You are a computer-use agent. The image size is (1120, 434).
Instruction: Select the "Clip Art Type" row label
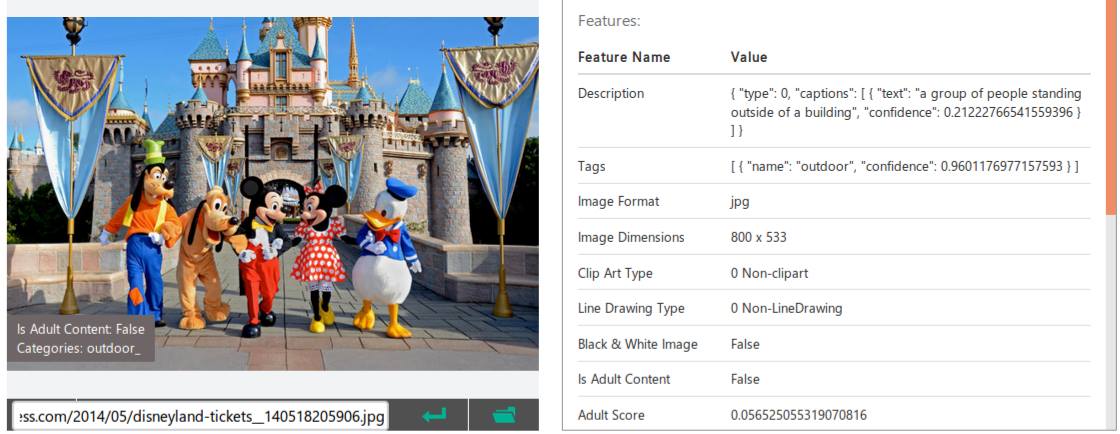tap(615, 273)
